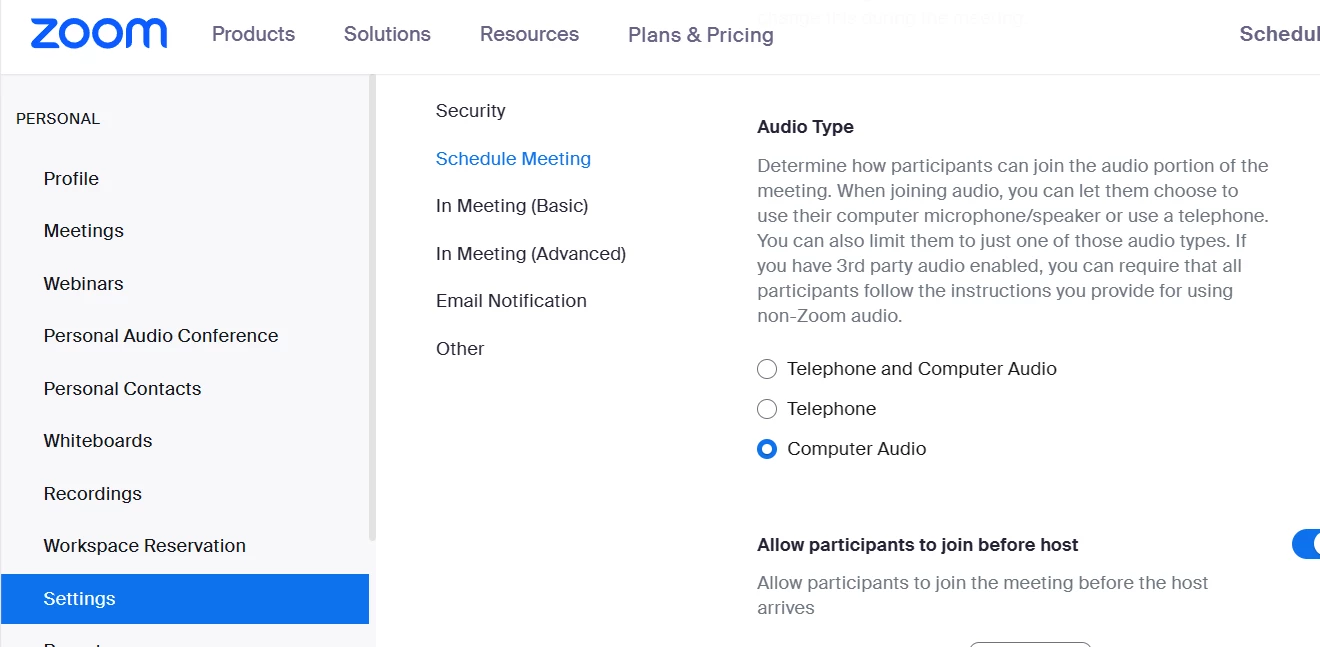Open Personal Audio Conference page

(x=160, y=336)
